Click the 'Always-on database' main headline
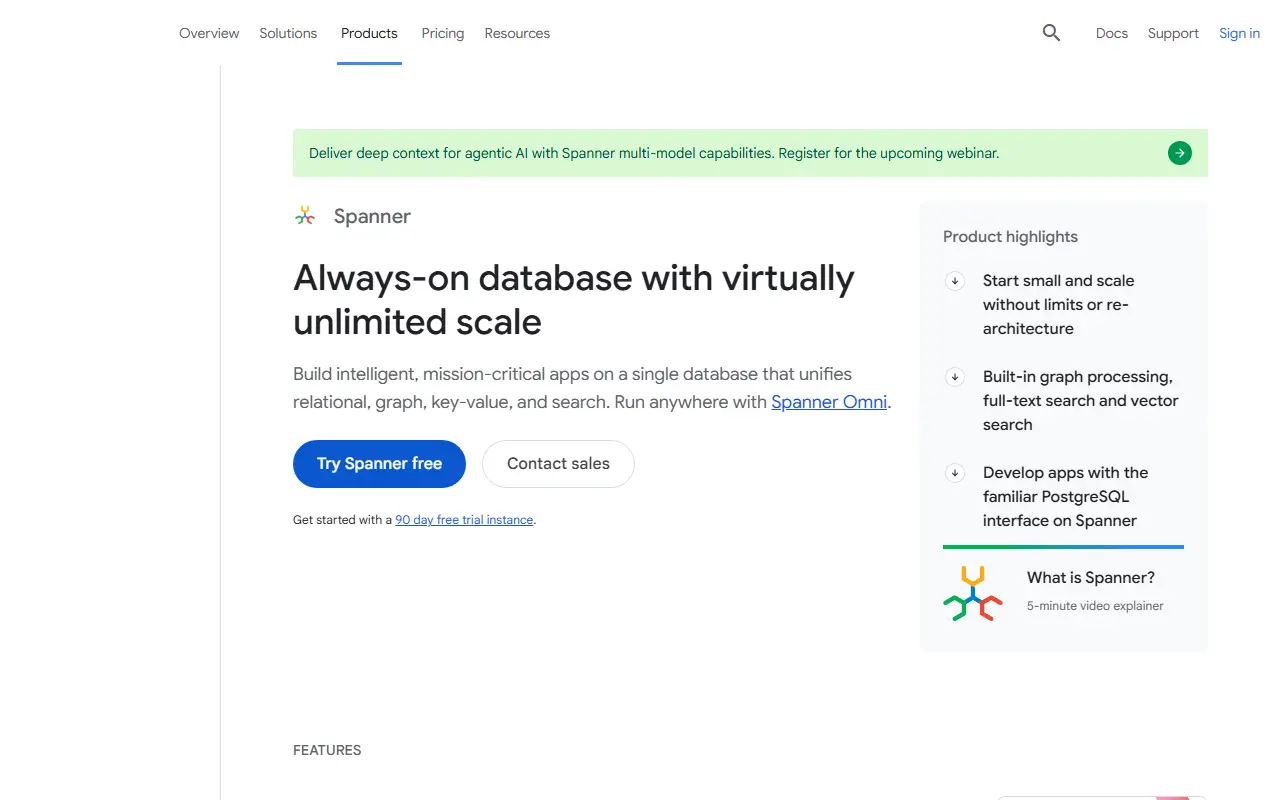This screenshot has width=1280, height=800. [x=574, y=299]
